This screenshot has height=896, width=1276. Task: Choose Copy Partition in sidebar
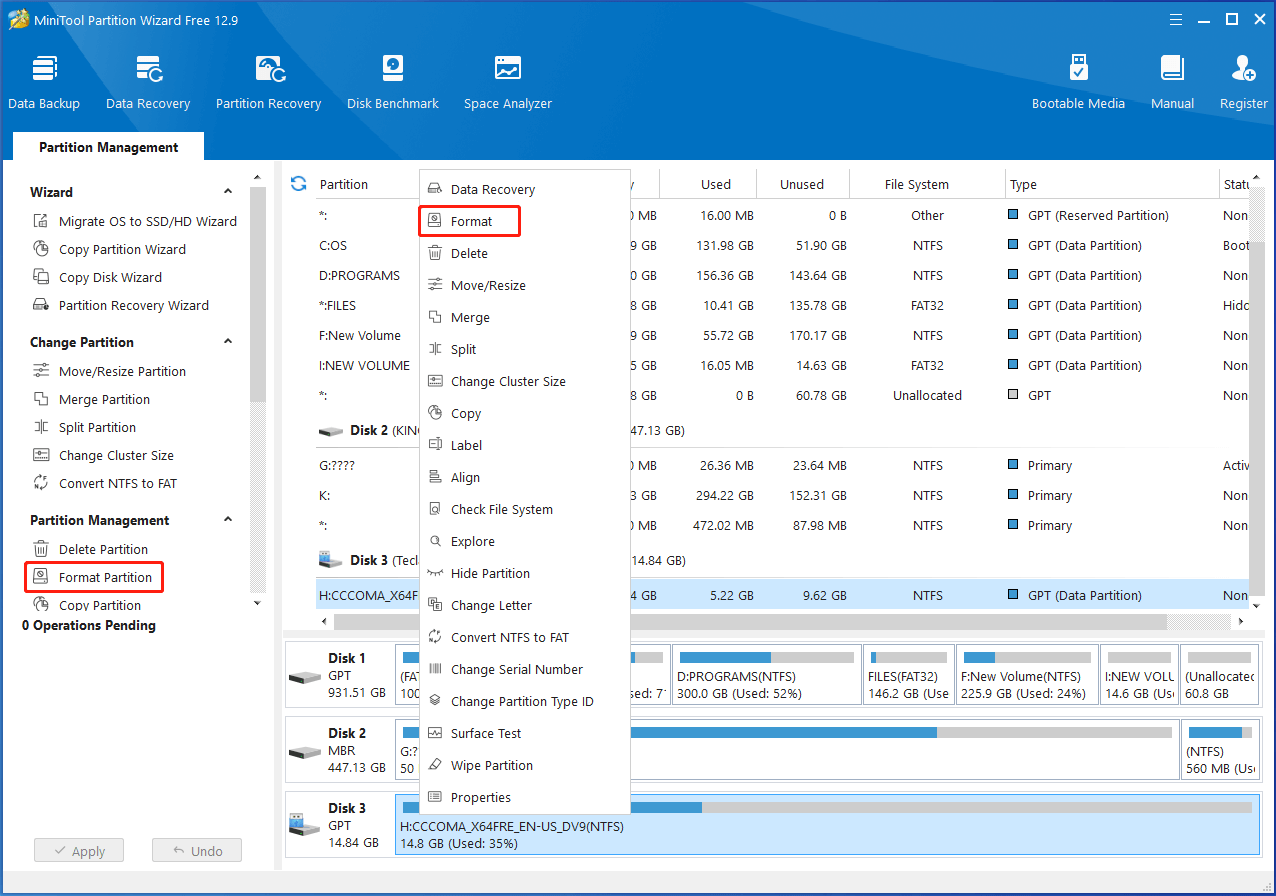pyautogui.click(x=87, y=605)
